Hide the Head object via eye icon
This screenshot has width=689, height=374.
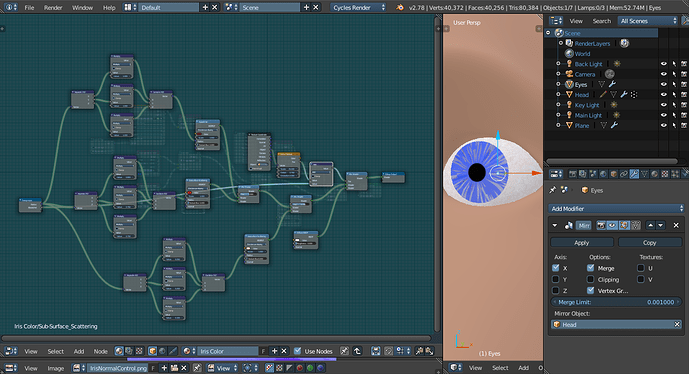[664, 94]
